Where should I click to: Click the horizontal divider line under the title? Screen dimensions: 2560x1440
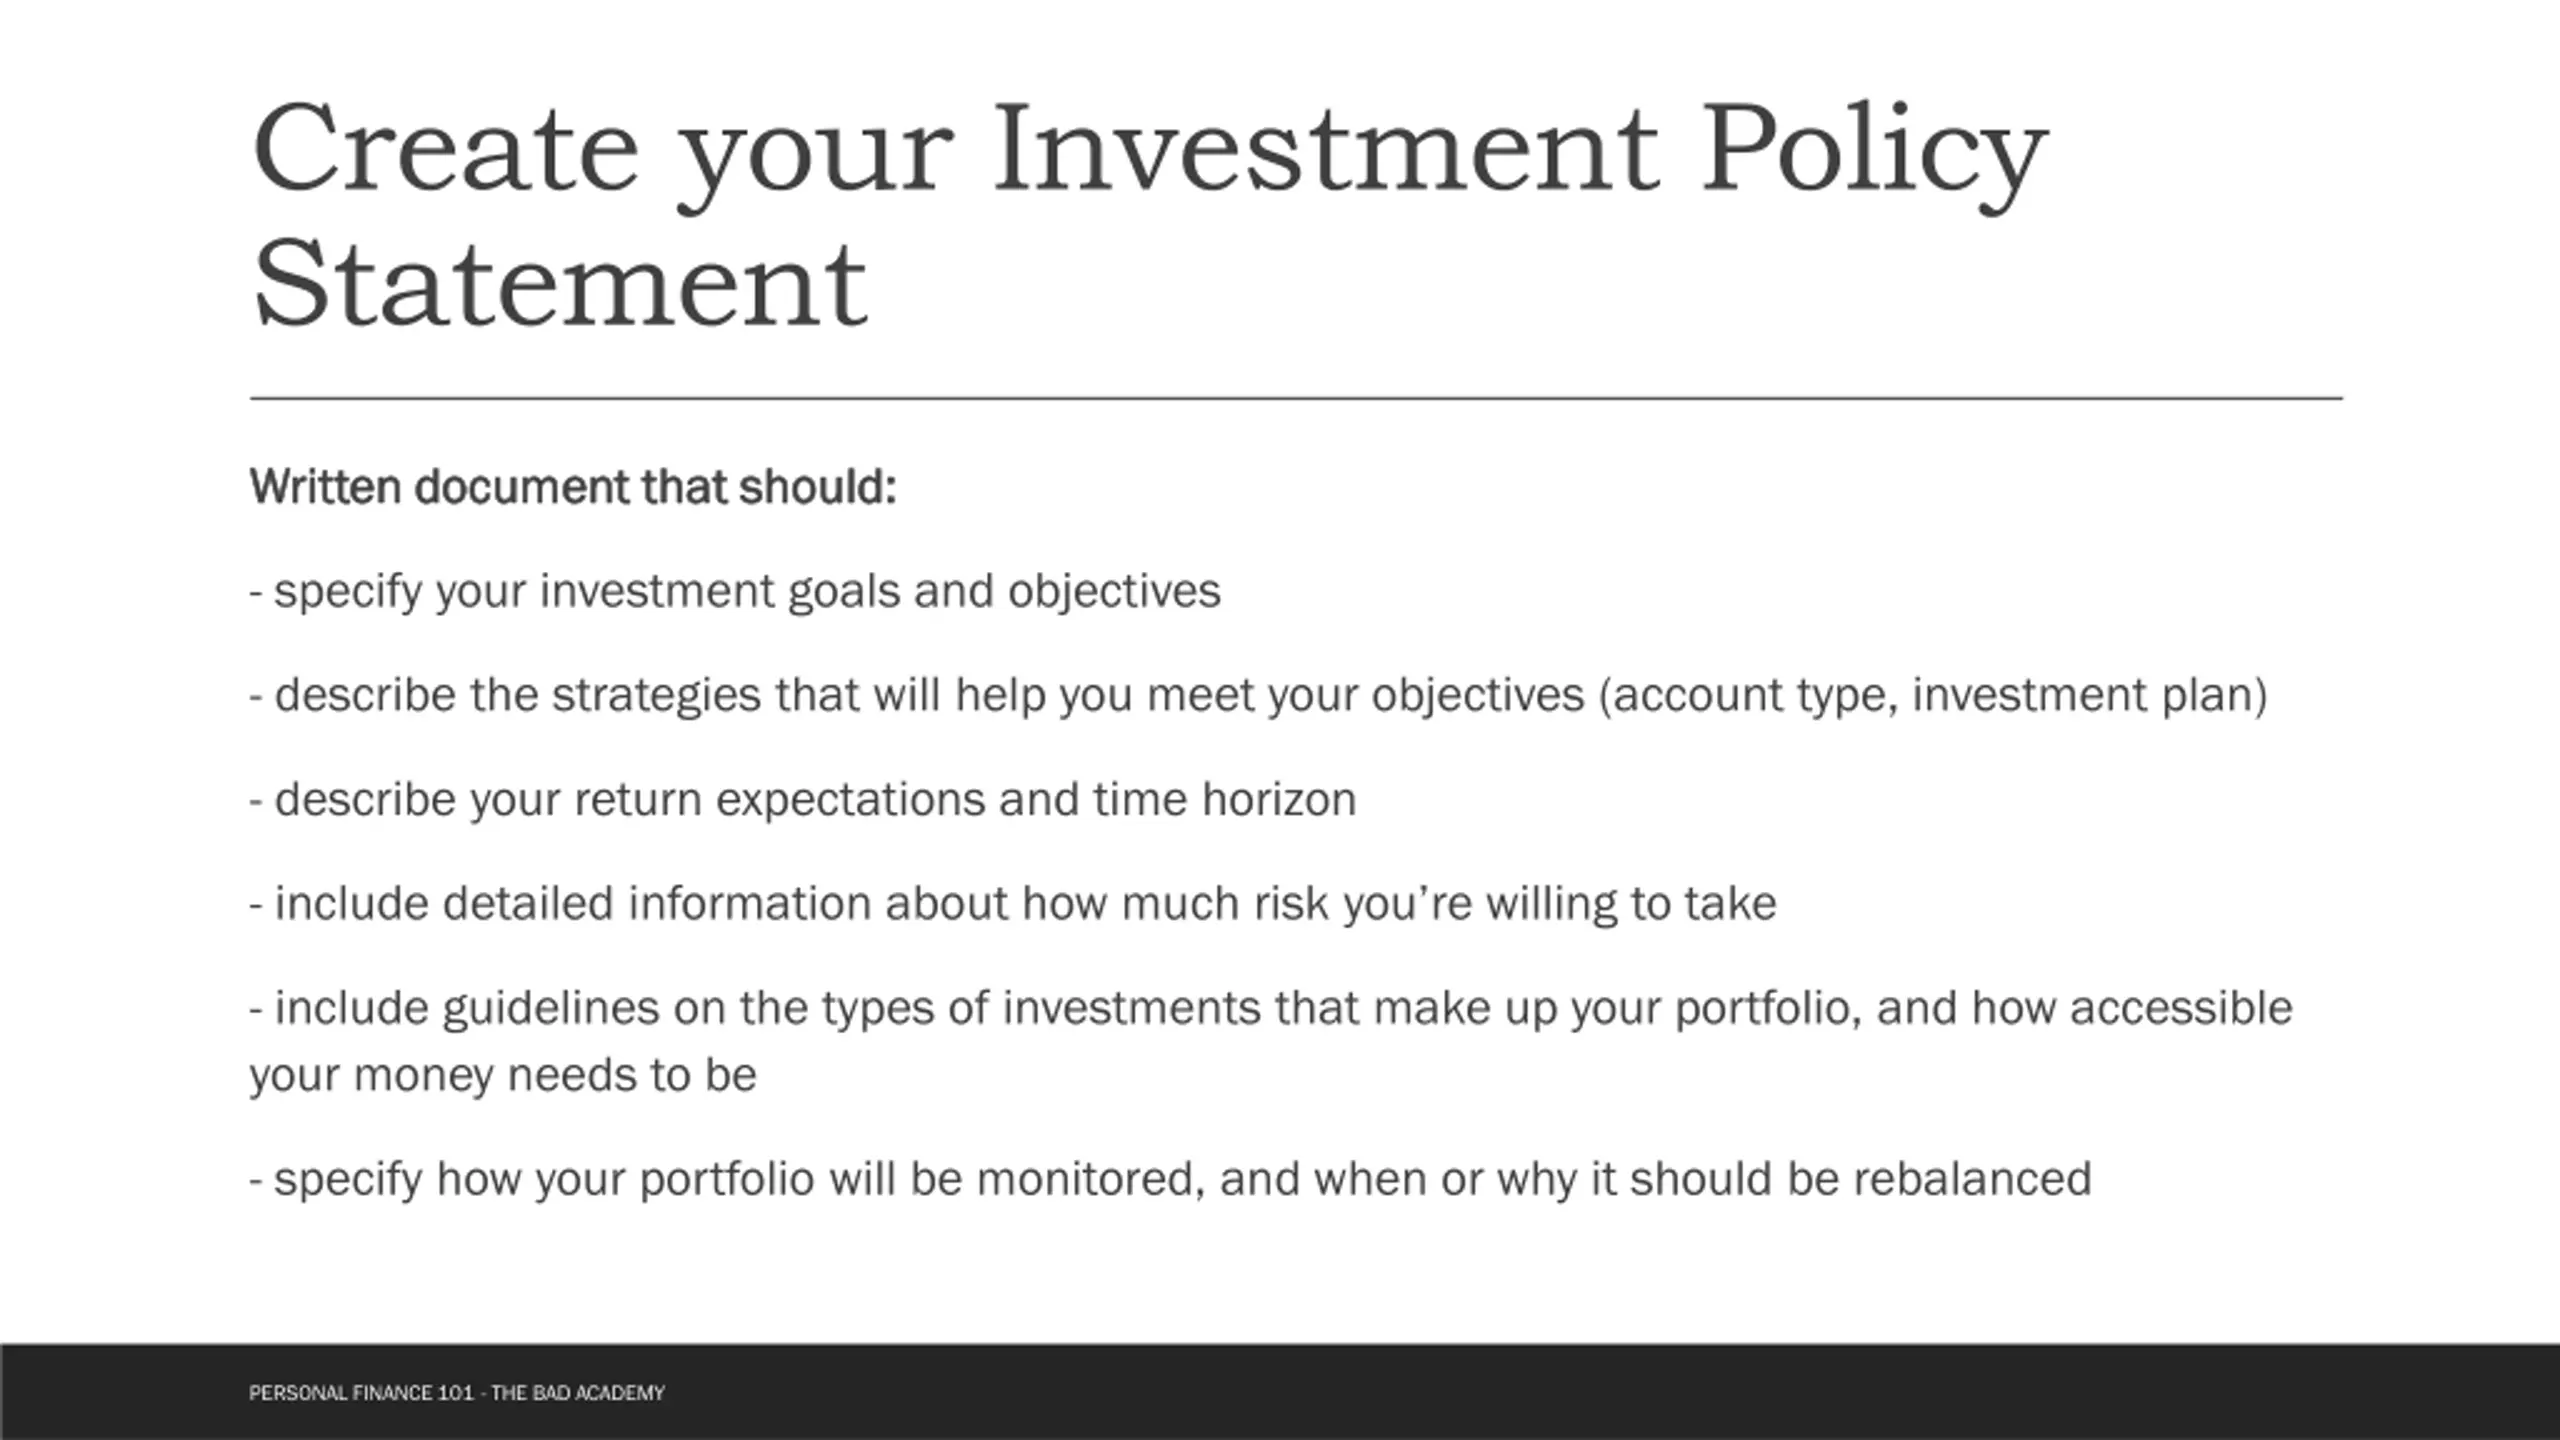(x=1296, y=398)
